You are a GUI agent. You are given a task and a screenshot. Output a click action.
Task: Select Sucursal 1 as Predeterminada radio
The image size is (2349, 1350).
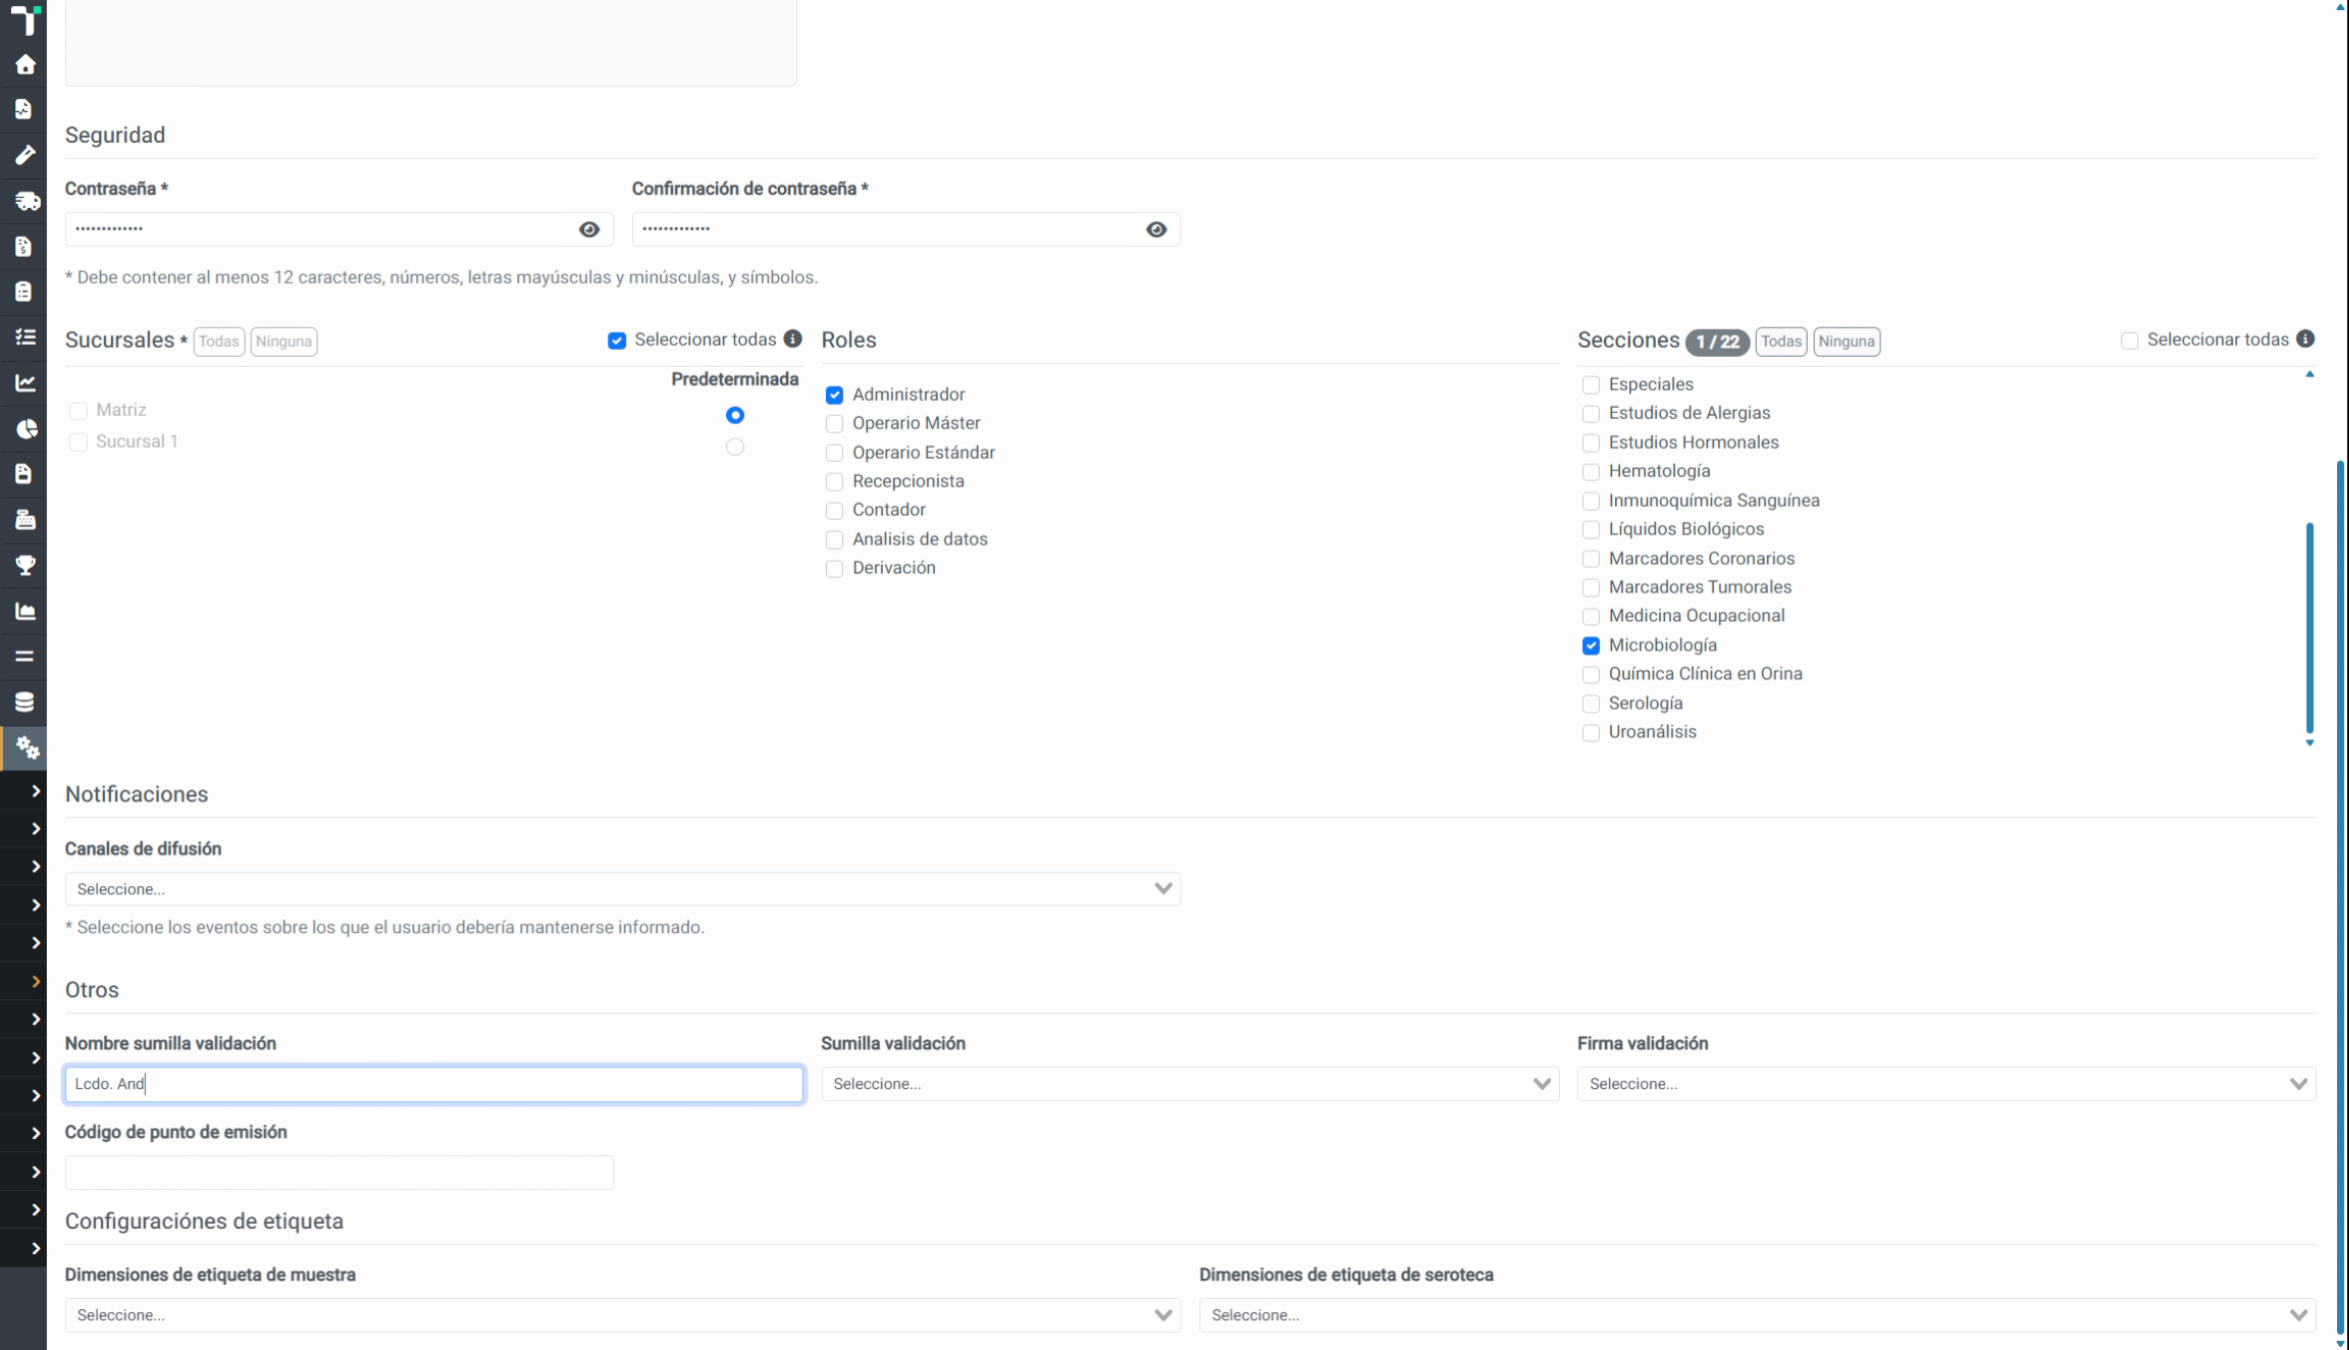click(735, 447)
